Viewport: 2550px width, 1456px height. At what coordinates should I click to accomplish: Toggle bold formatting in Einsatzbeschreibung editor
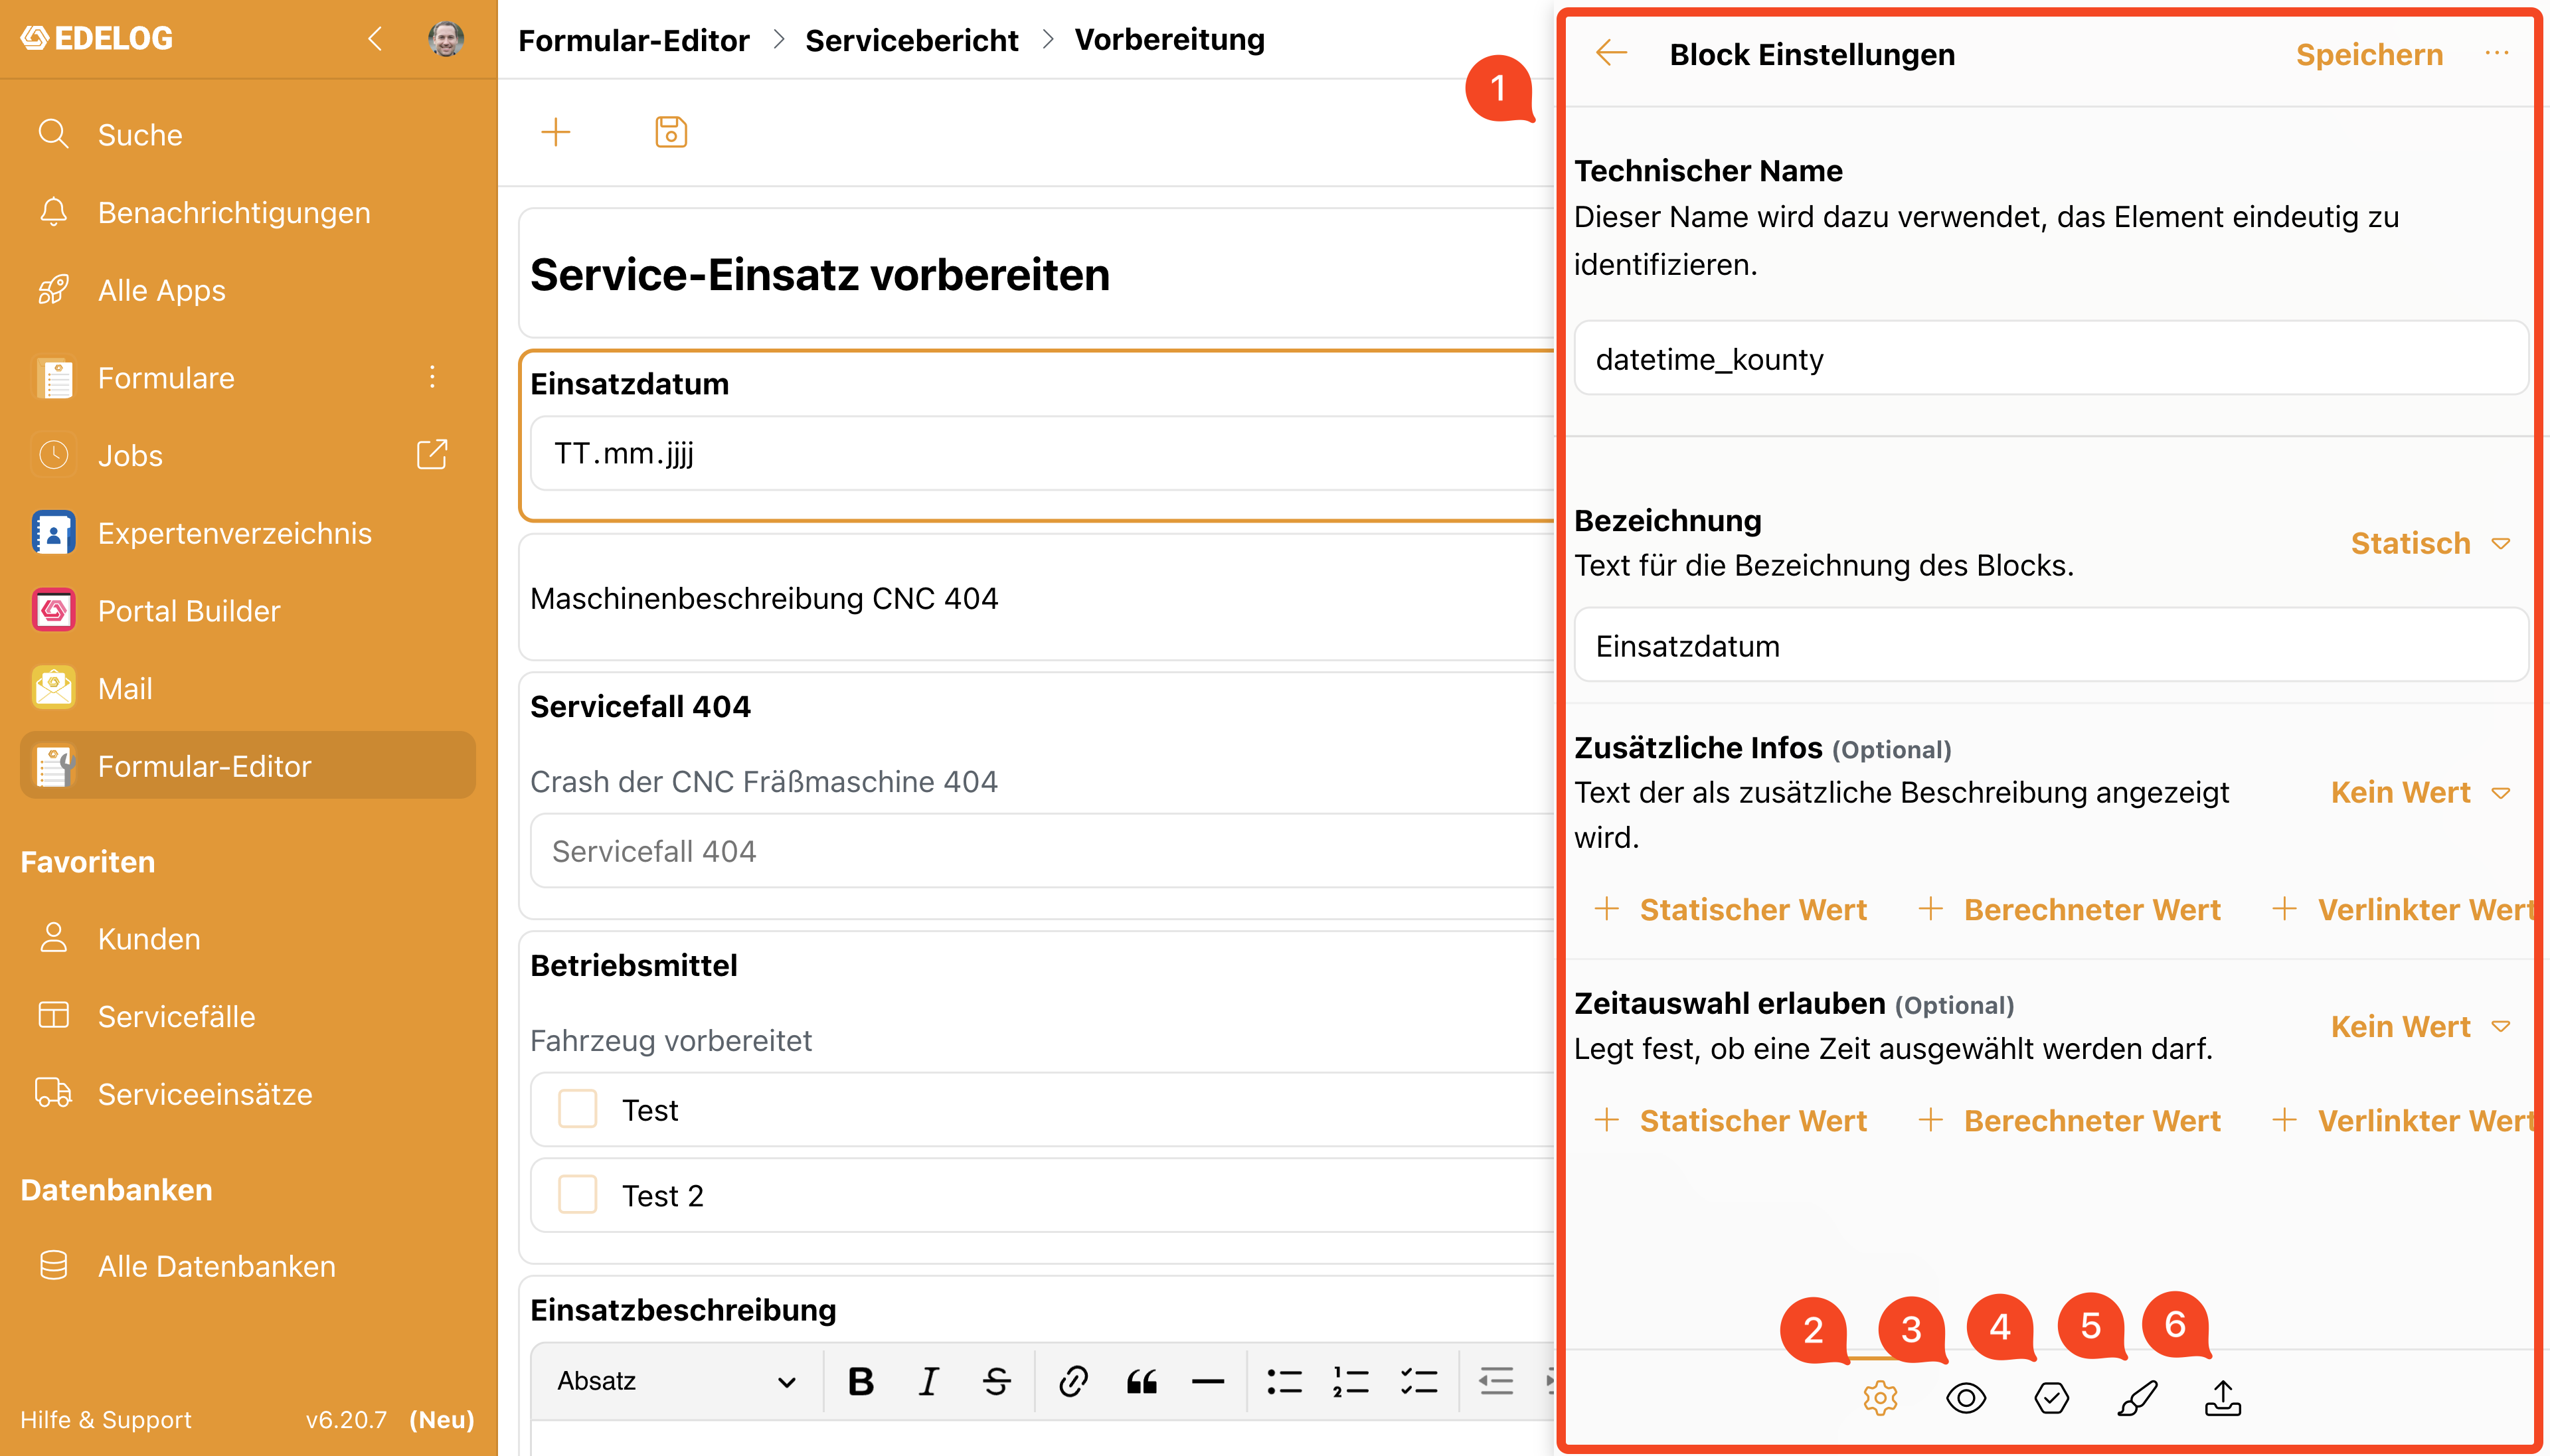point(861,1381)
